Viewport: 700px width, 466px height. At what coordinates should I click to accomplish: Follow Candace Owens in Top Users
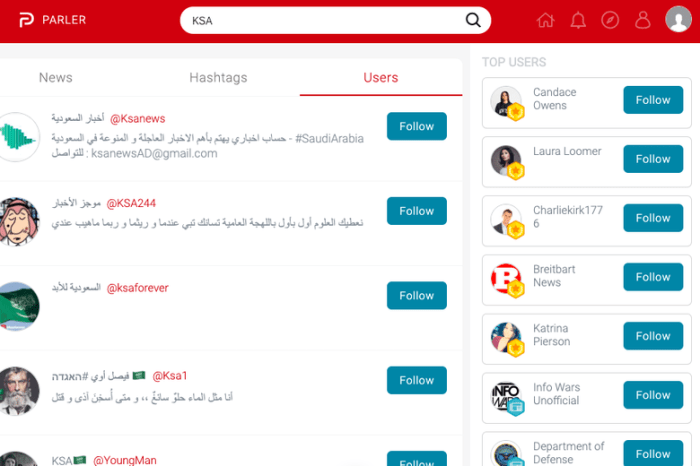(x=653, y=100)
